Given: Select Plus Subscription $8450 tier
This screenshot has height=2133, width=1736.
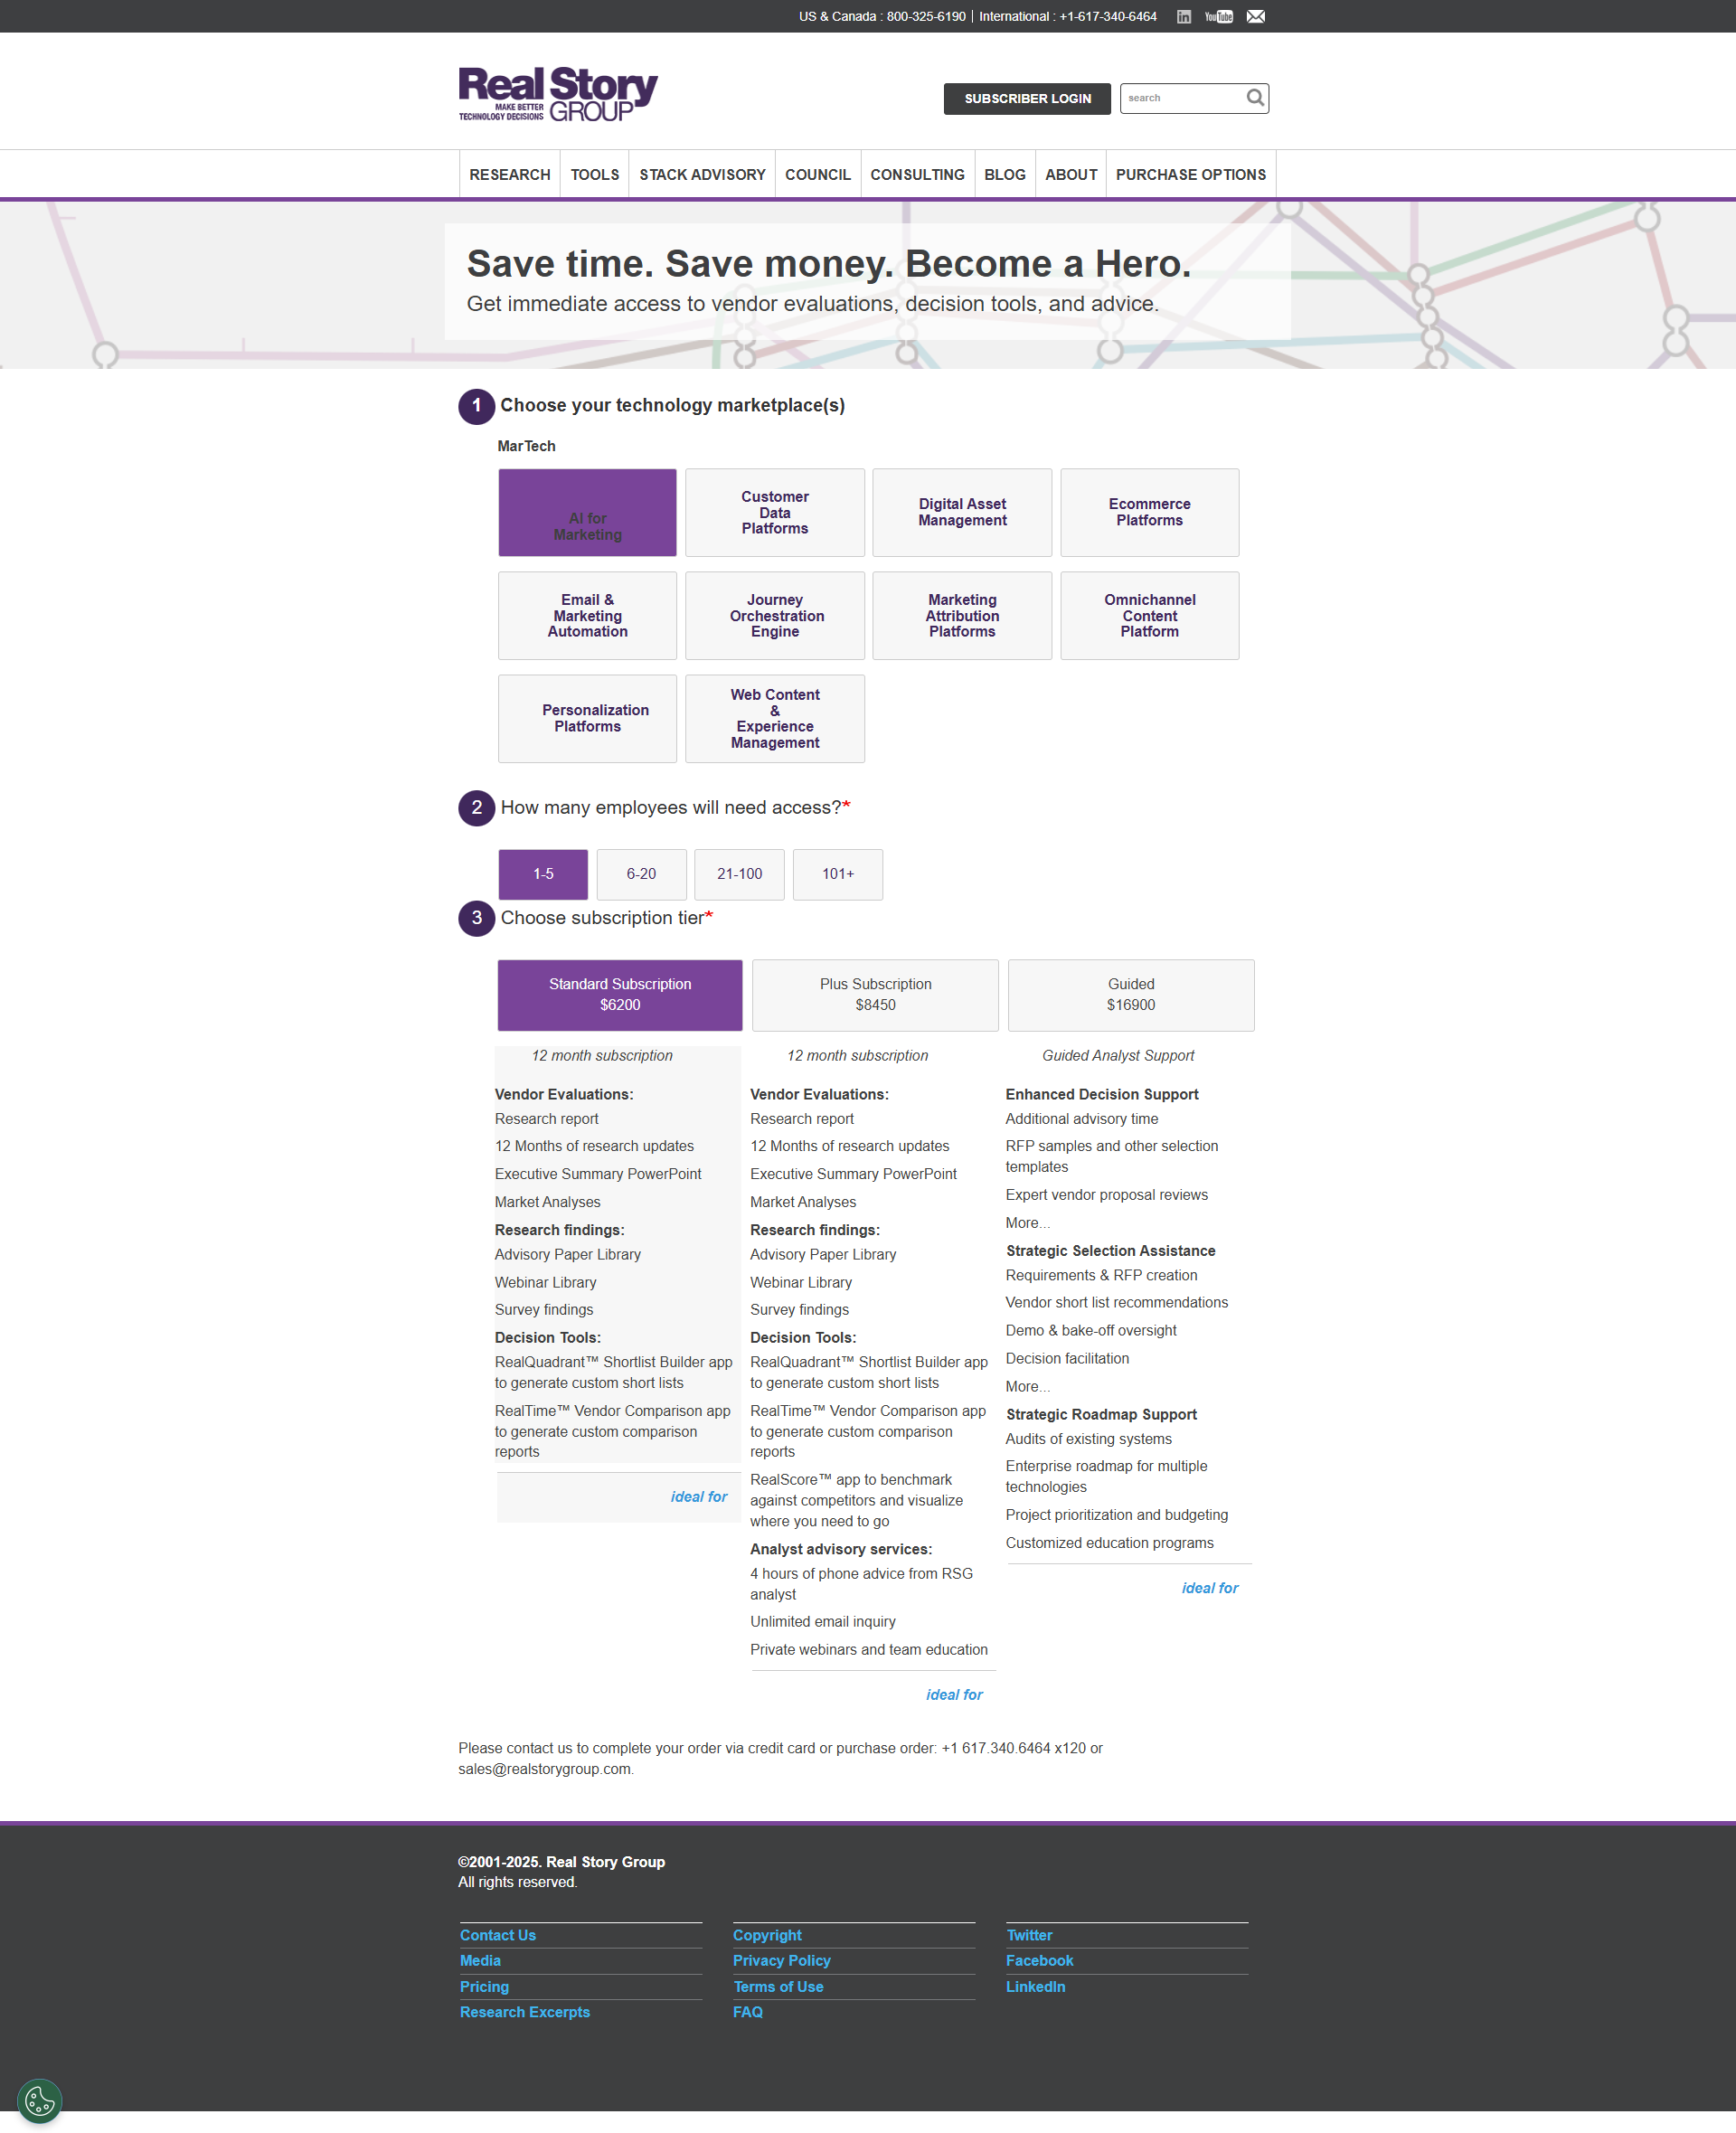Looking at the screenshot, I should point(875,995).
